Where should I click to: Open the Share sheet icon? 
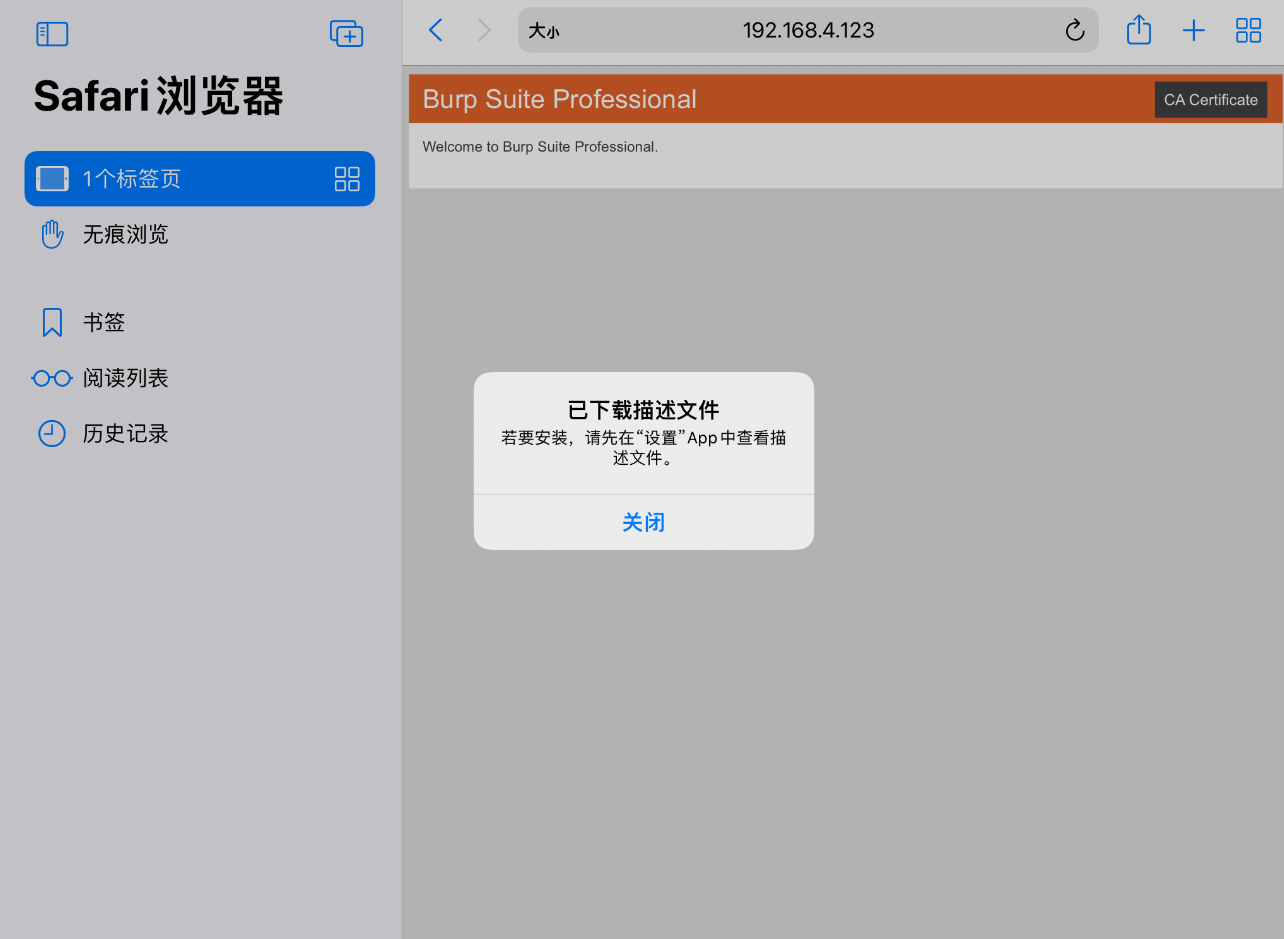1139,29
